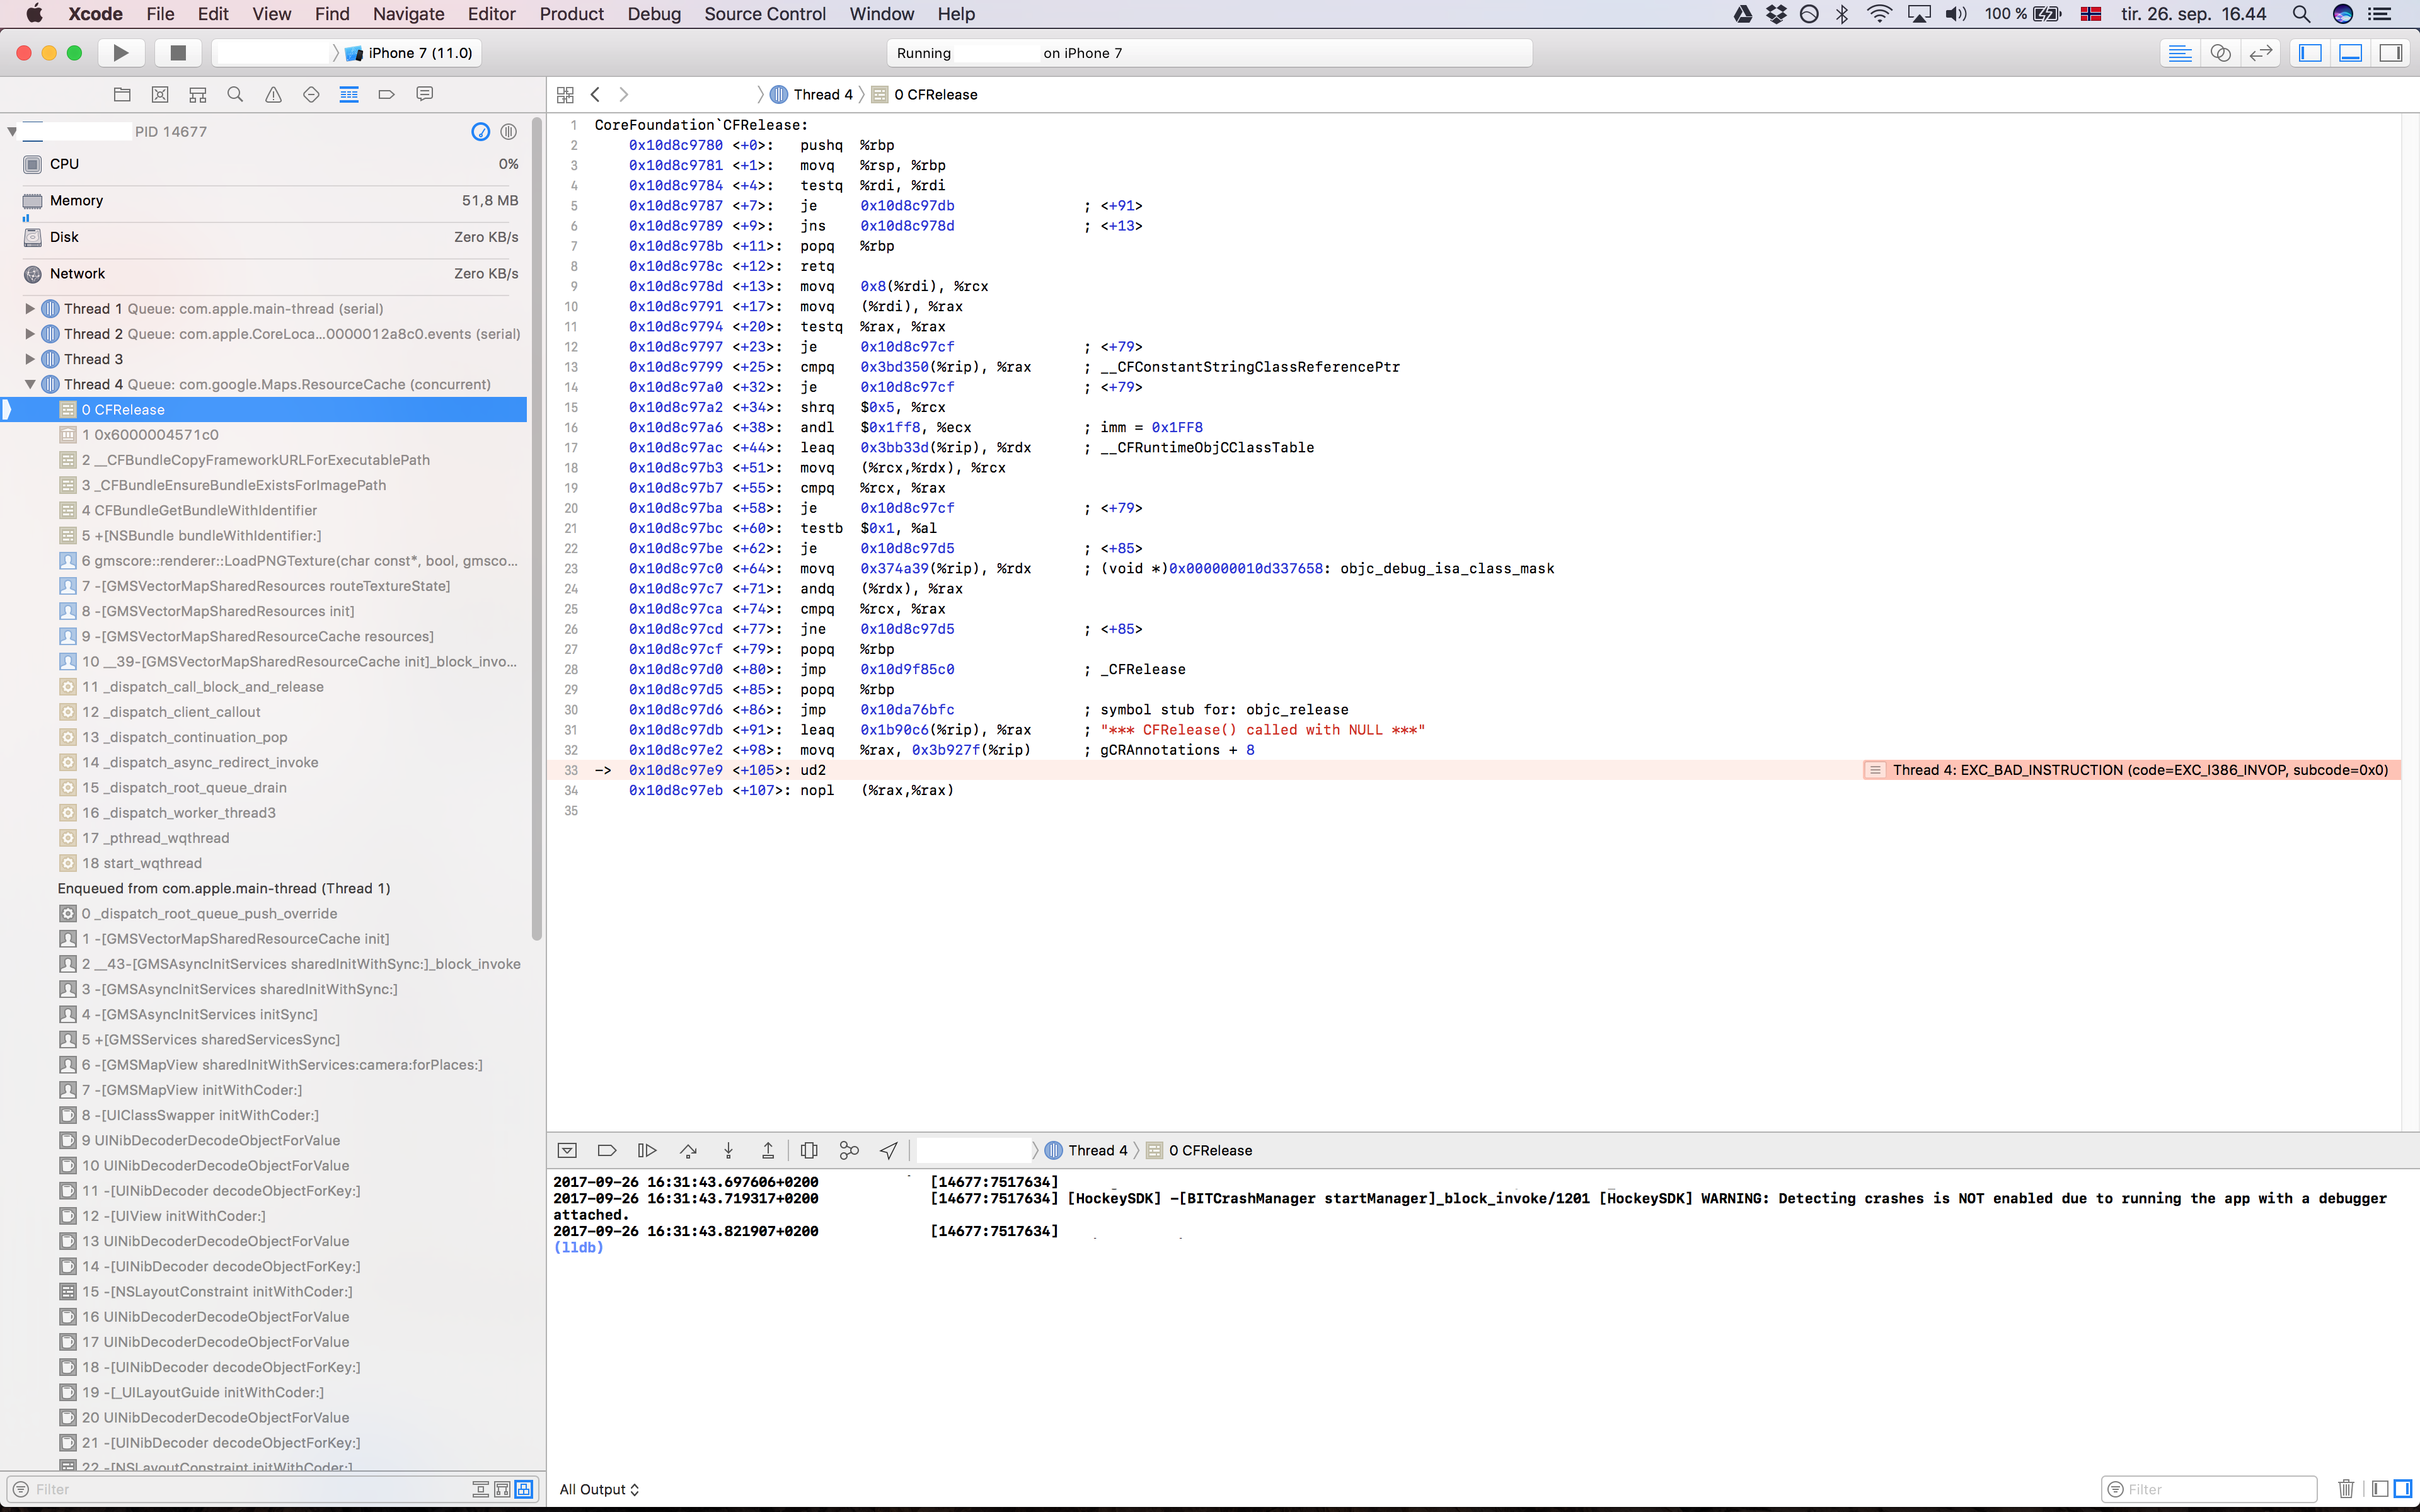This screenshot has height=1512, width=2420.
Task: Click the console Filter field
Action: point(2215,1489)
